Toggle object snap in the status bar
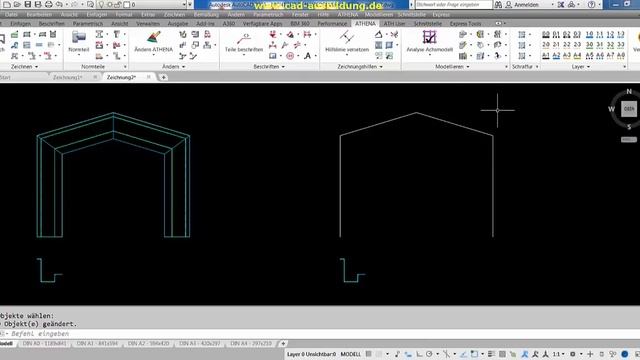 pos(474,354)
